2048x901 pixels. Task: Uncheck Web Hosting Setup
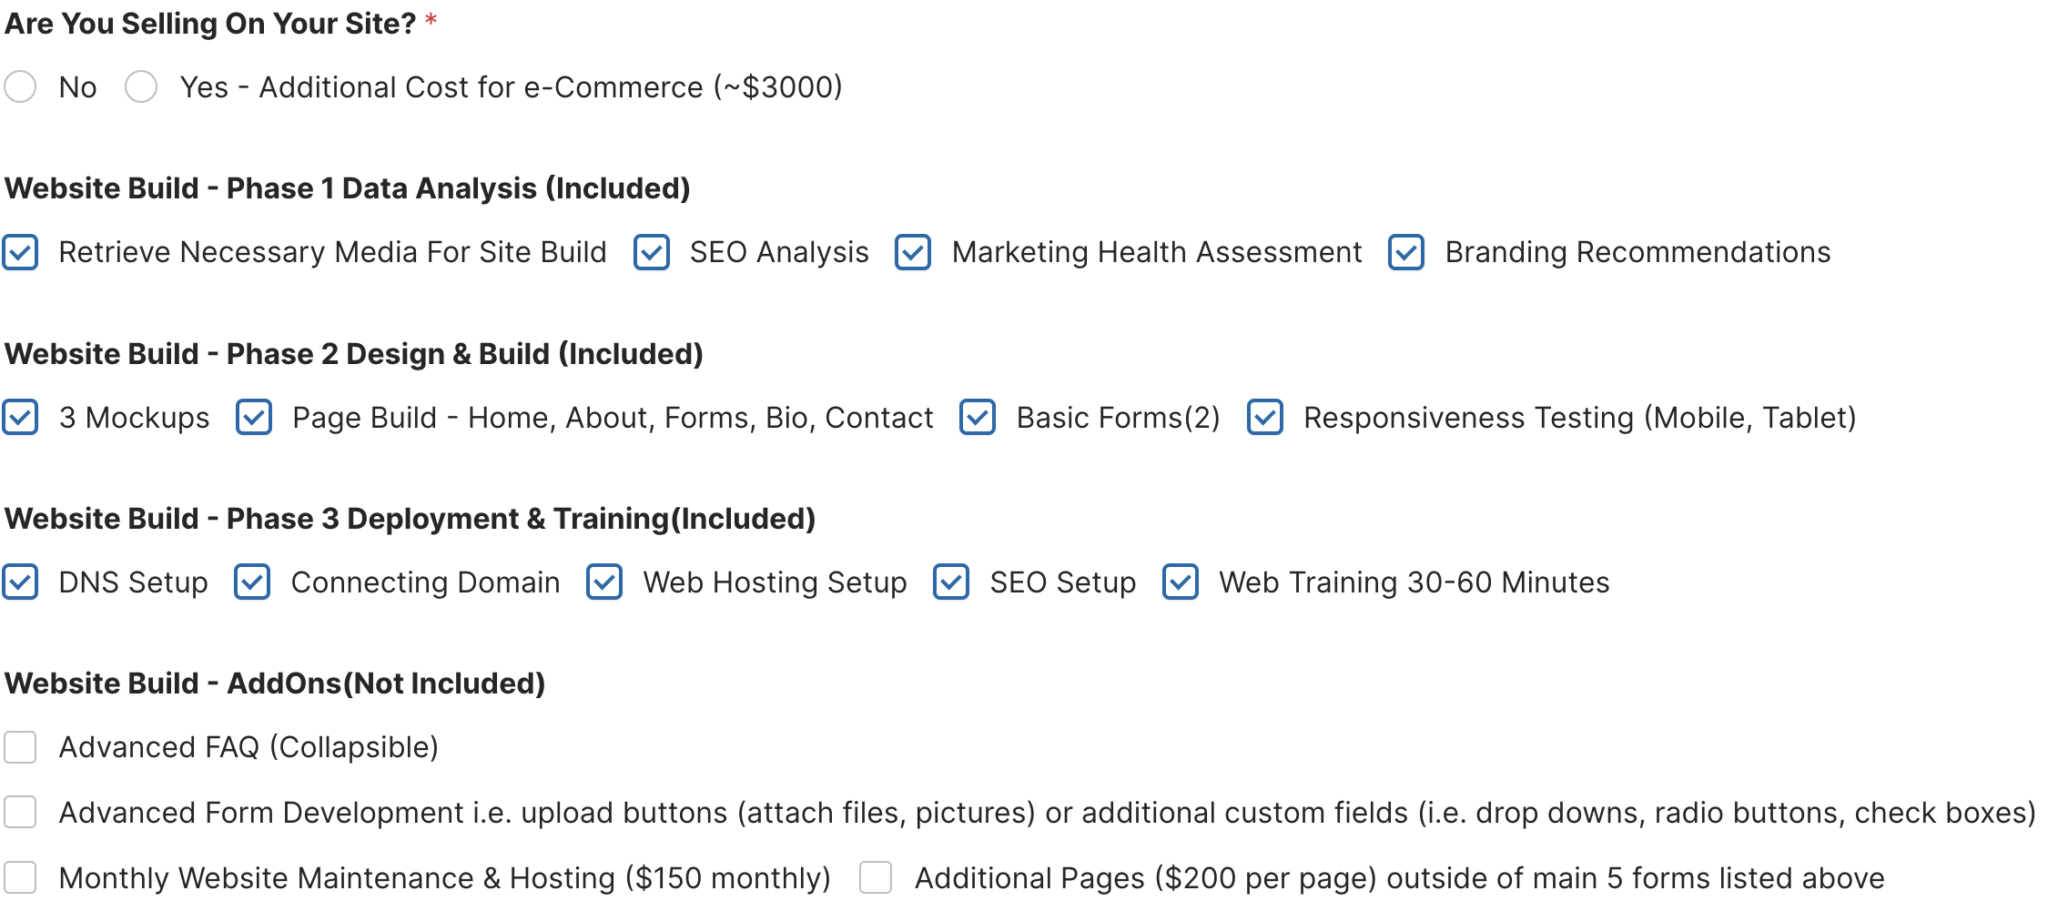point(604,582)
